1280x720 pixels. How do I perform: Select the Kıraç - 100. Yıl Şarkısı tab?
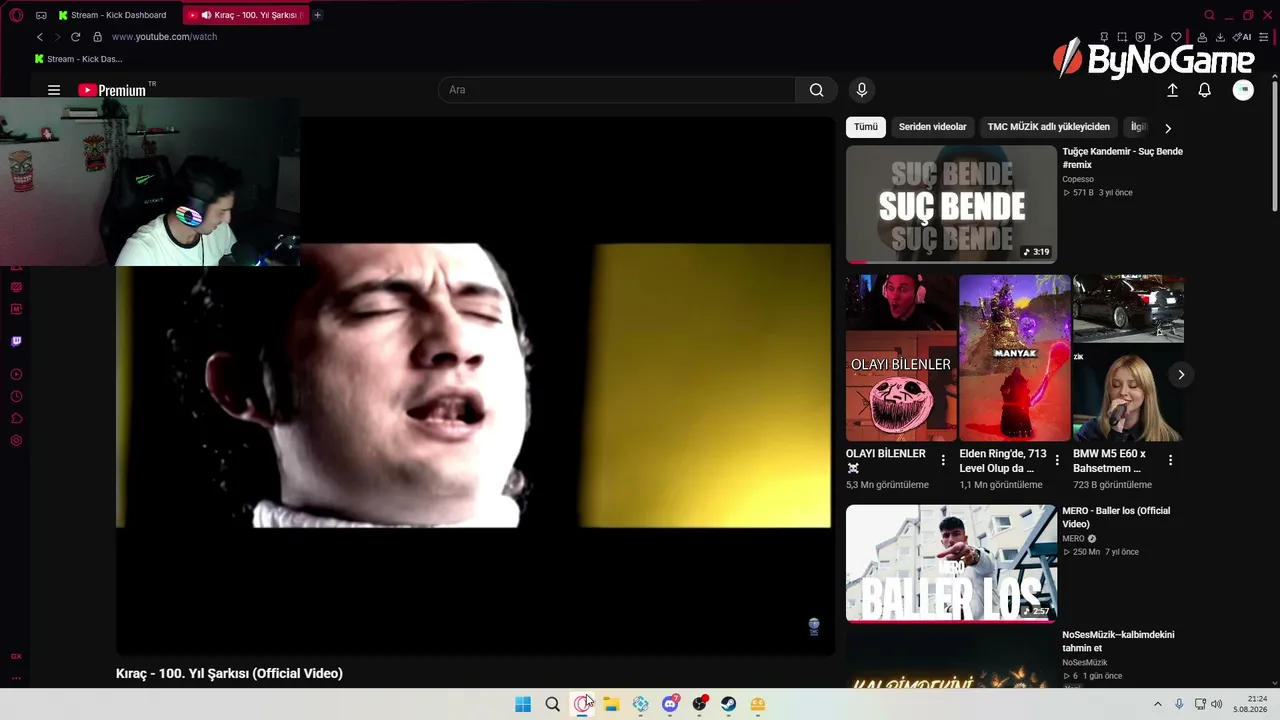click(x=245, y=15)
